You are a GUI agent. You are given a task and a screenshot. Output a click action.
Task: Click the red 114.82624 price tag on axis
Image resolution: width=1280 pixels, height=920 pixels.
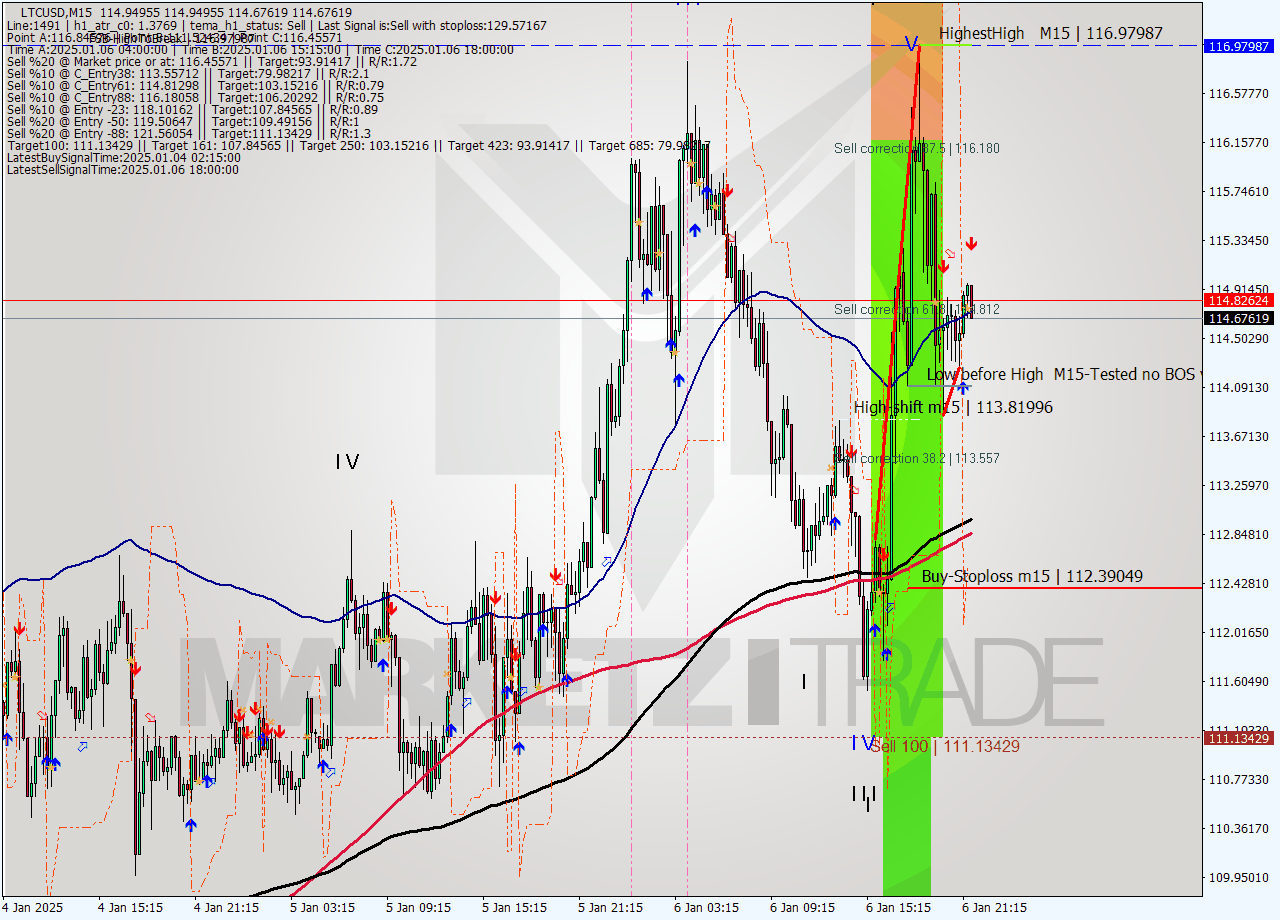click(1241, 300)
